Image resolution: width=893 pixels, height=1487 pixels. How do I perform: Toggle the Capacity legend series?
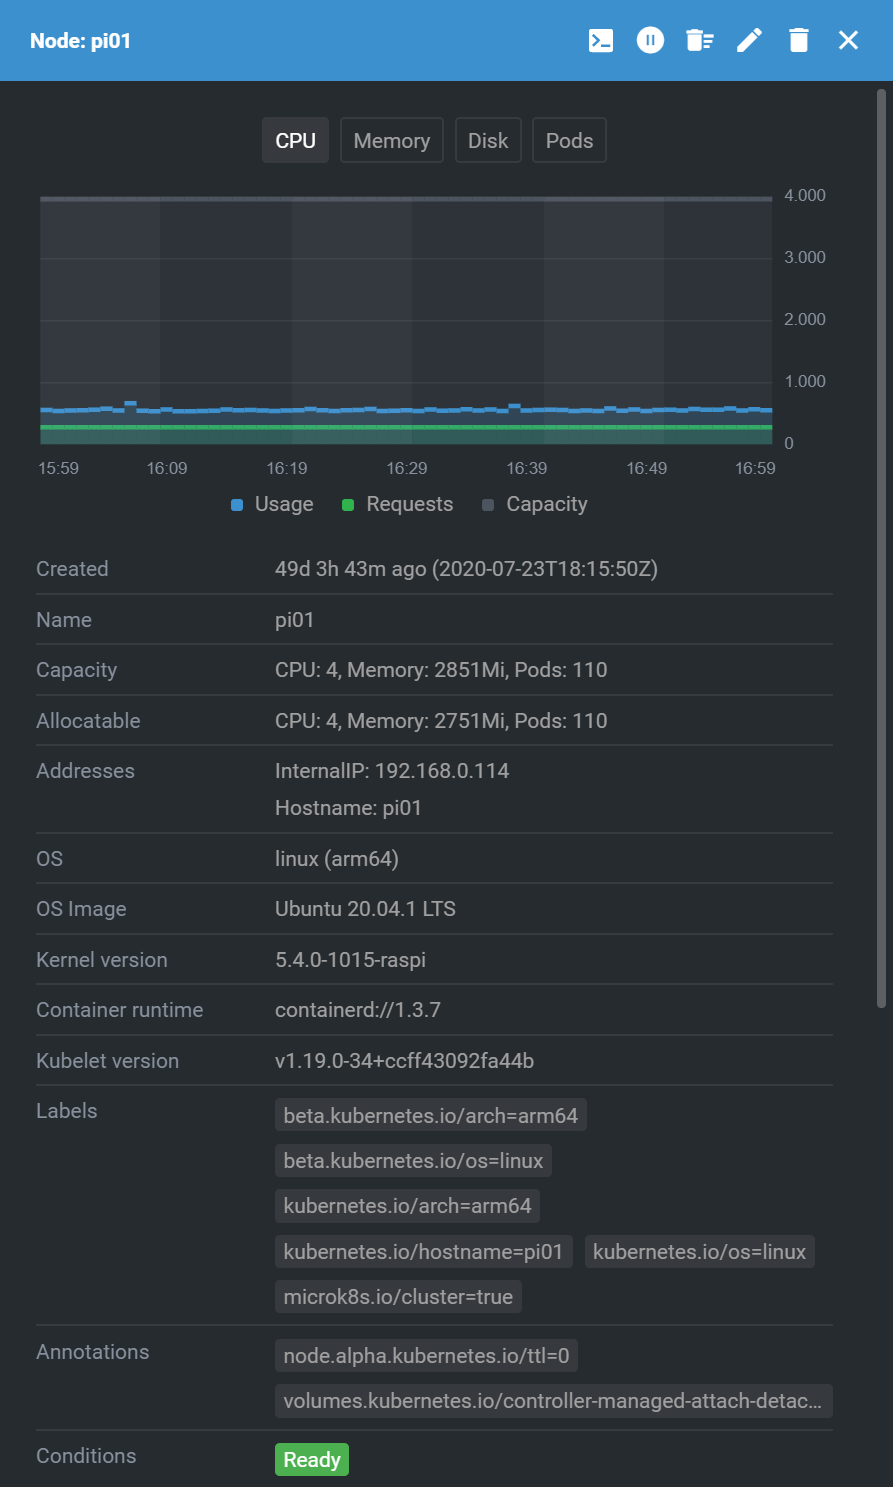[535, 504]
